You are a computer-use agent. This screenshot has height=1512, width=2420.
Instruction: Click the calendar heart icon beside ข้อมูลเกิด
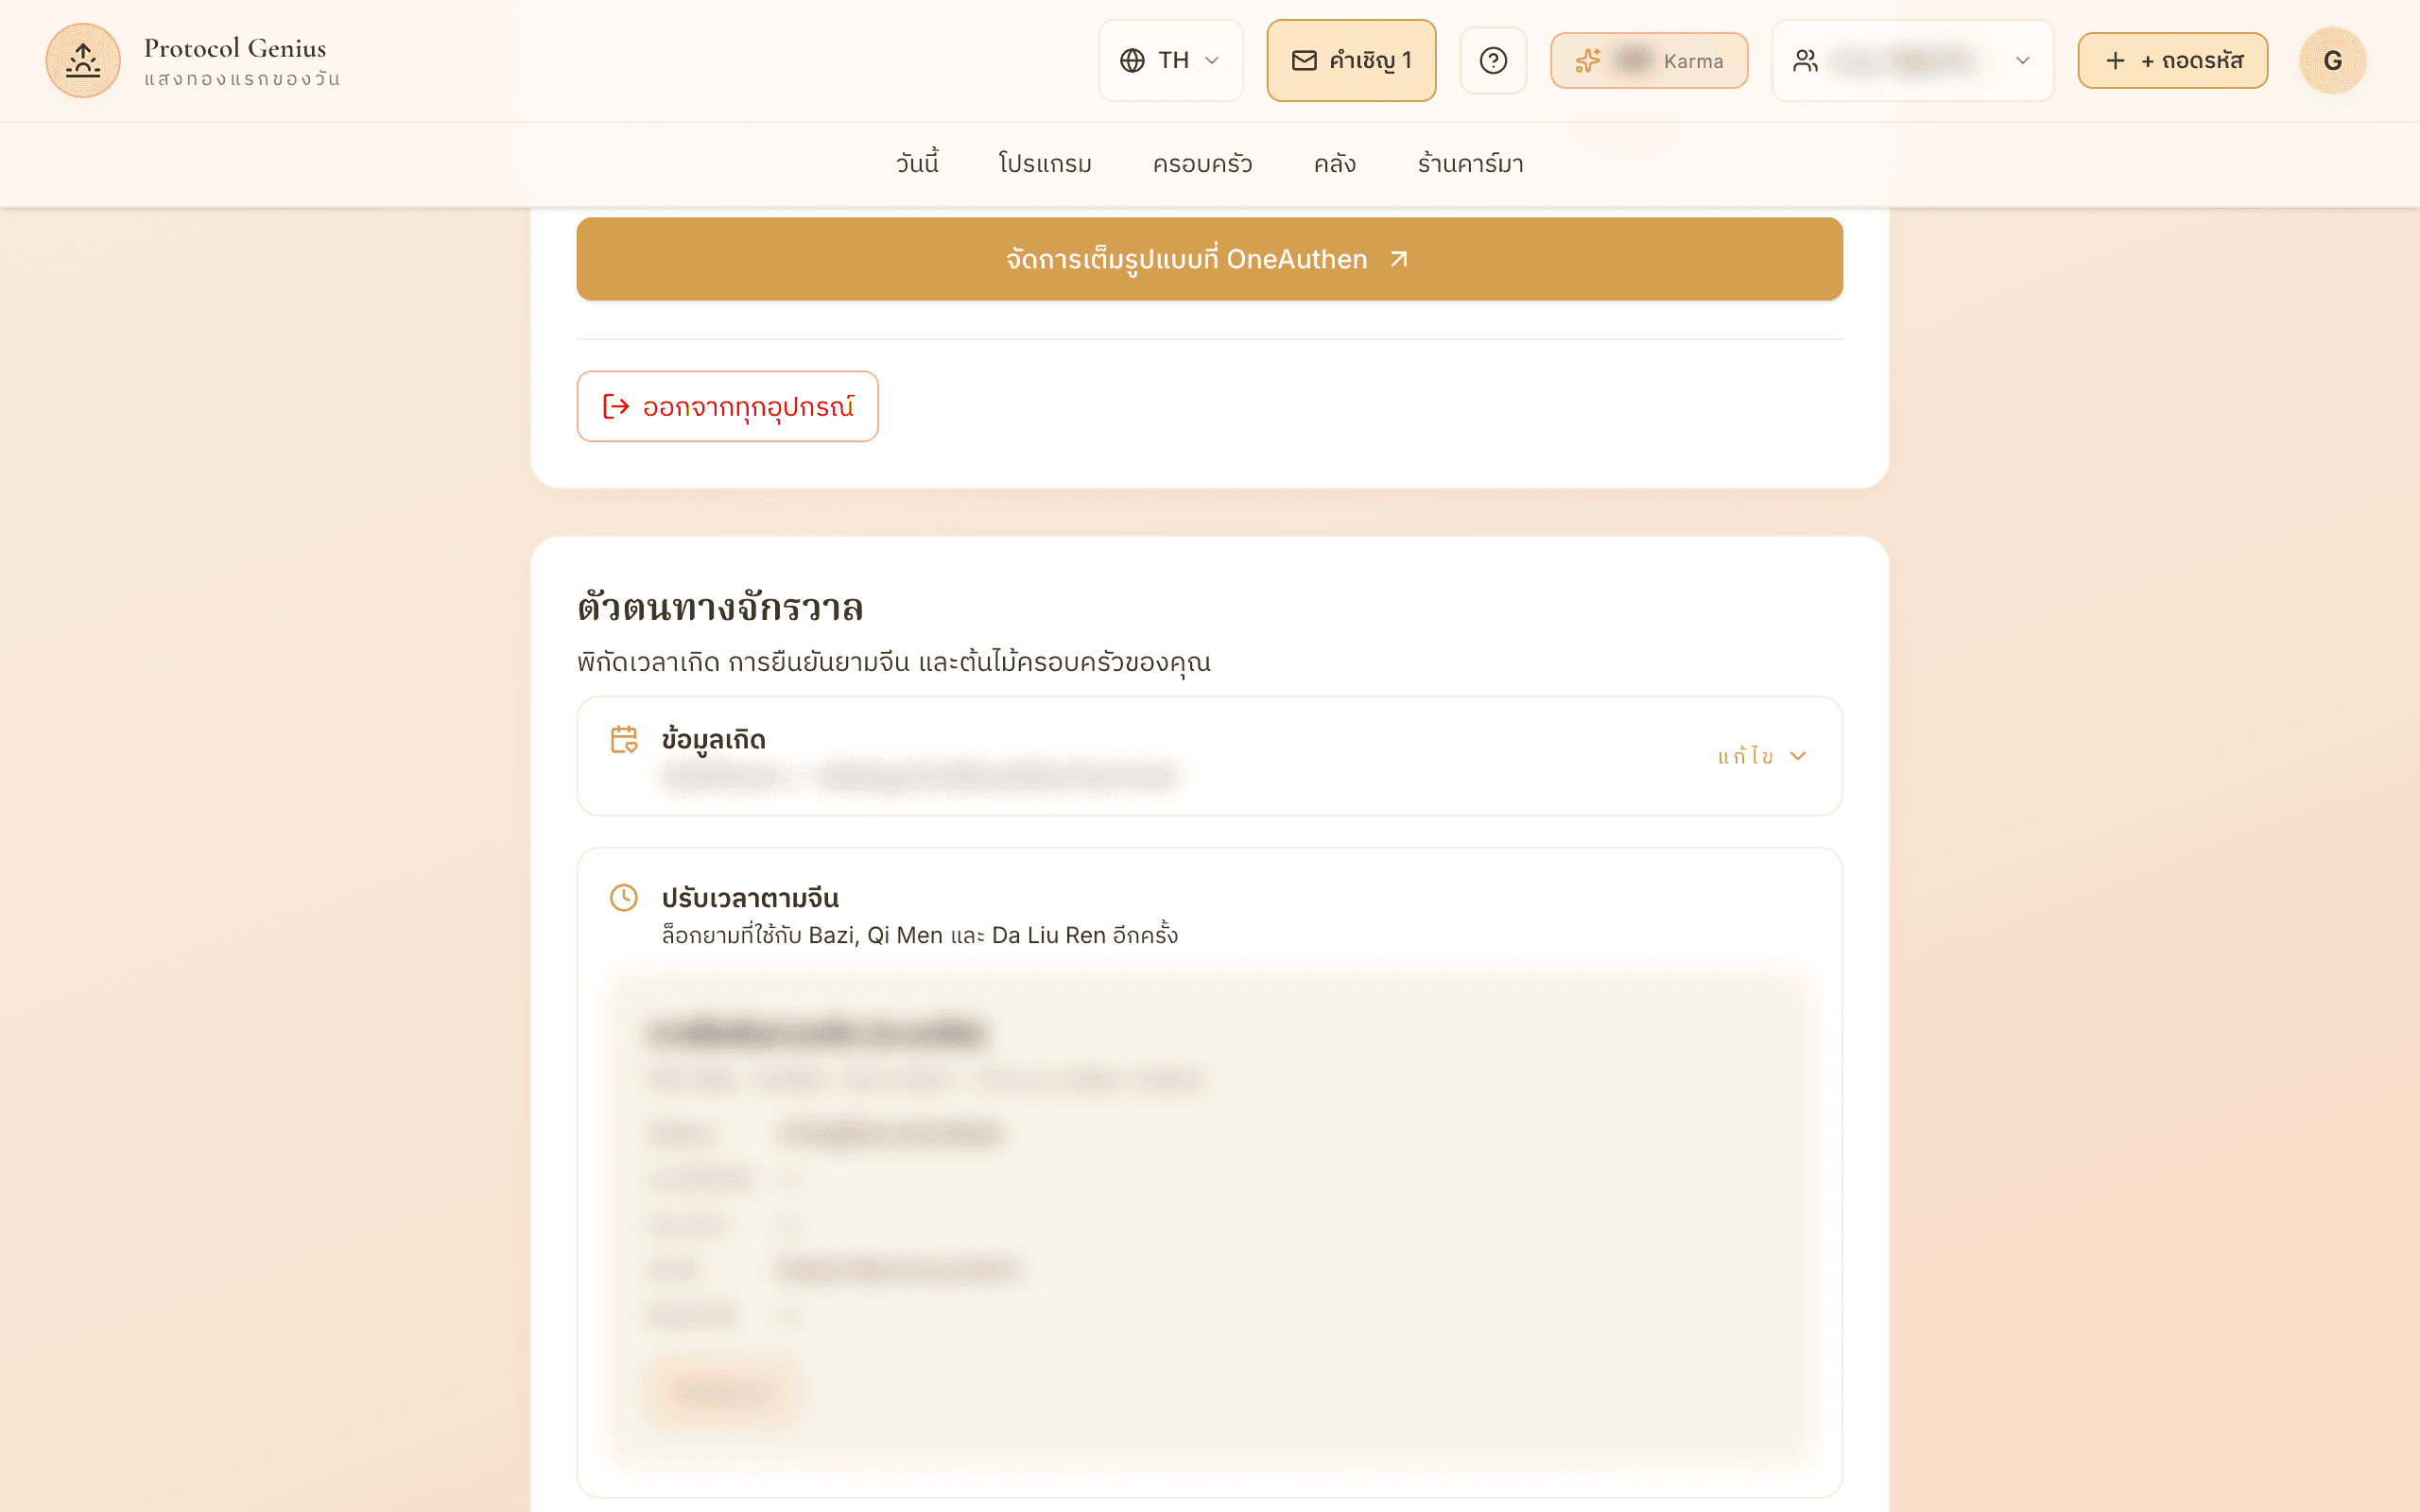[x=624, y=740]
